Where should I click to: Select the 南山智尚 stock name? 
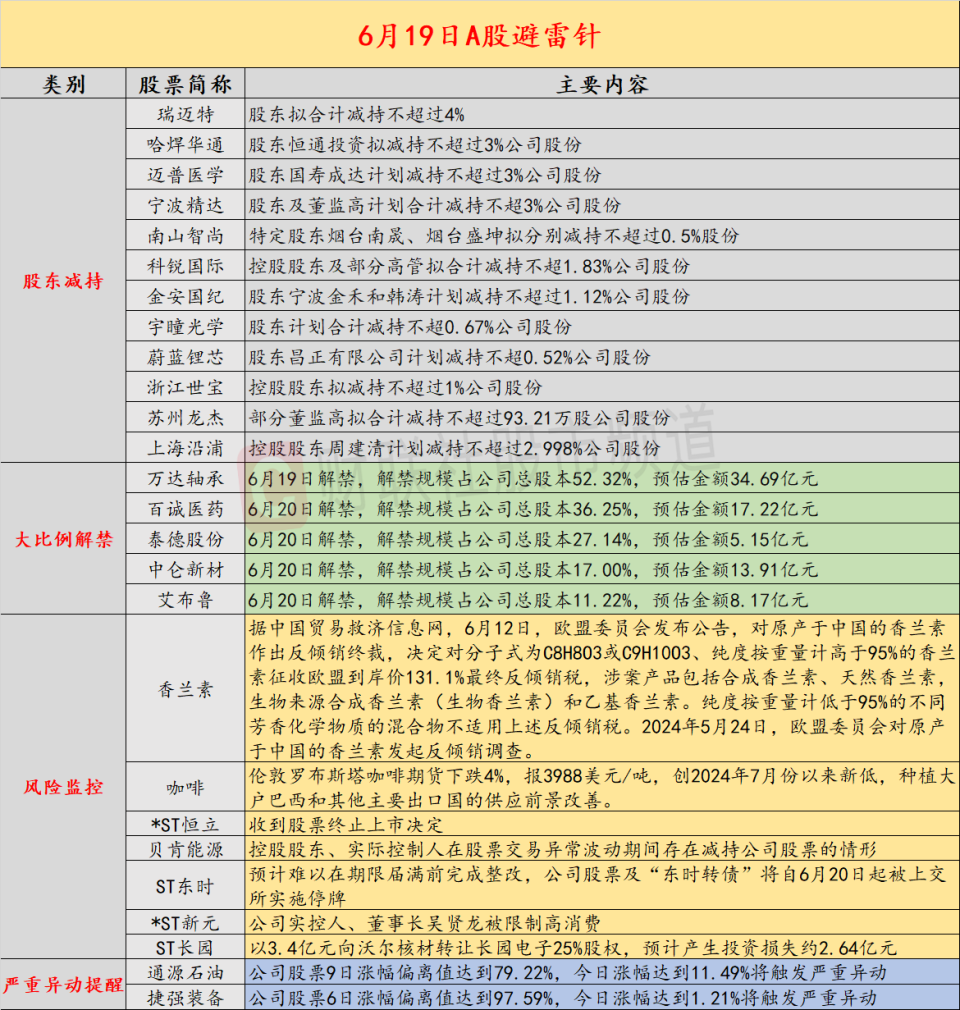pos(186,236)
